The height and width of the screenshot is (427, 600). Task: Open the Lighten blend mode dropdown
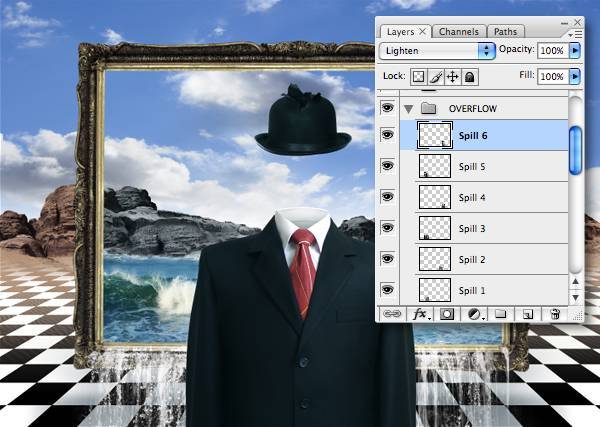437,51
